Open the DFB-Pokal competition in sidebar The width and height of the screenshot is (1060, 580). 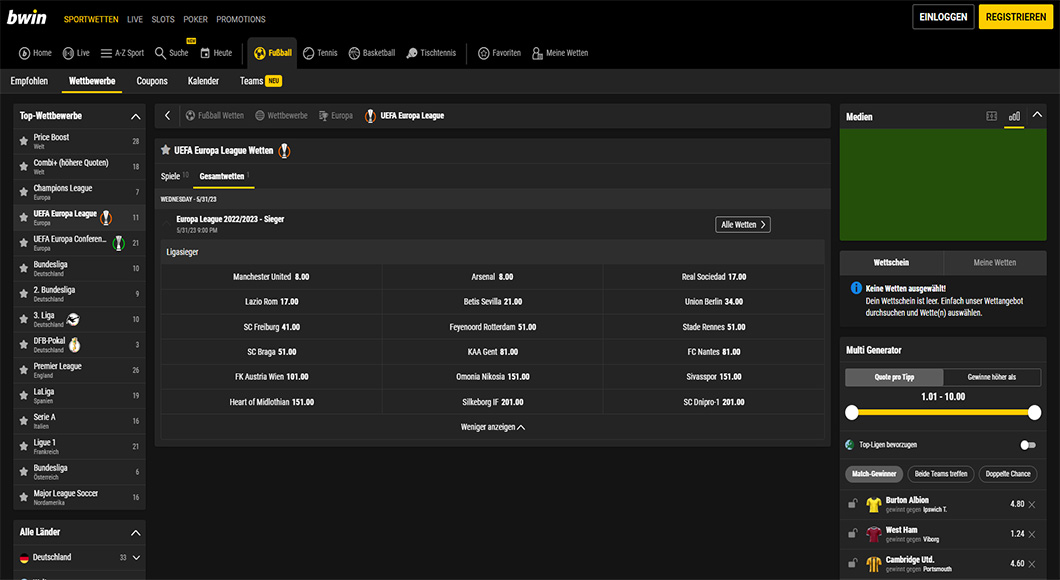coord(79,345)
